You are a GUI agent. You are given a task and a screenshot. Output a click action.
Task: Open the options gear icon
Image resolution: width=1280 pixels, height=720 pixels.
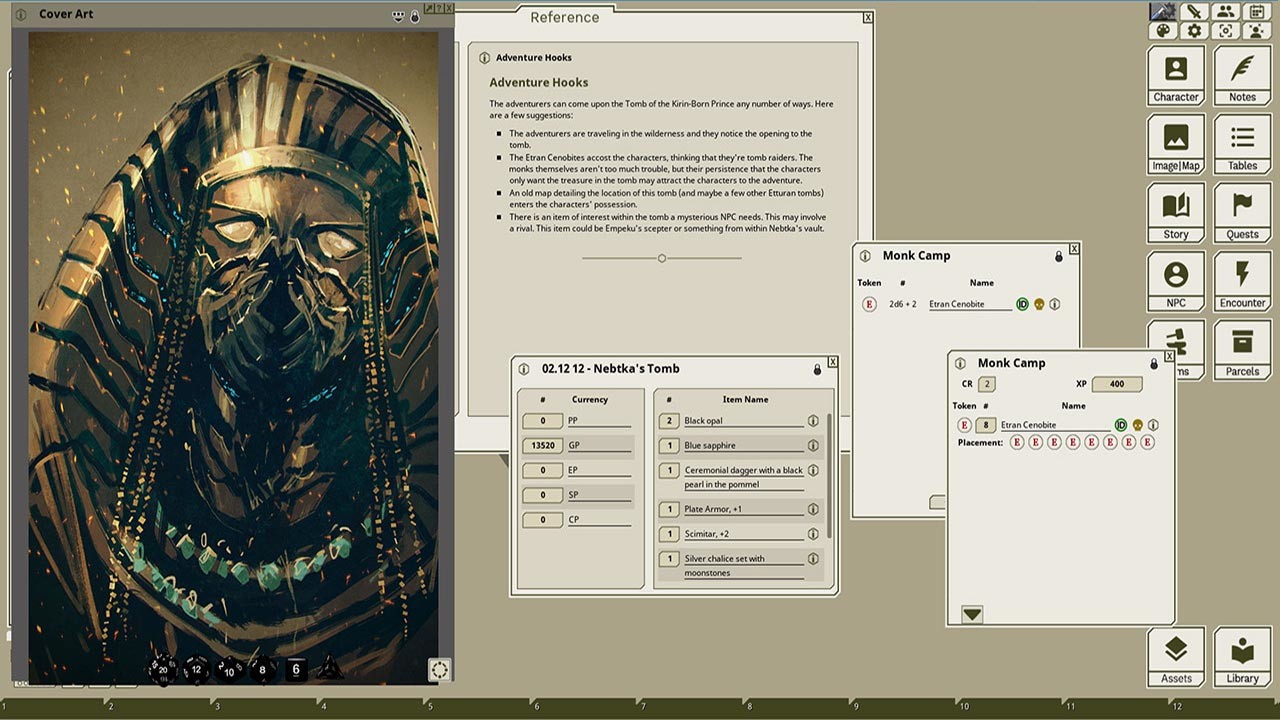[x=1193, y=31]
